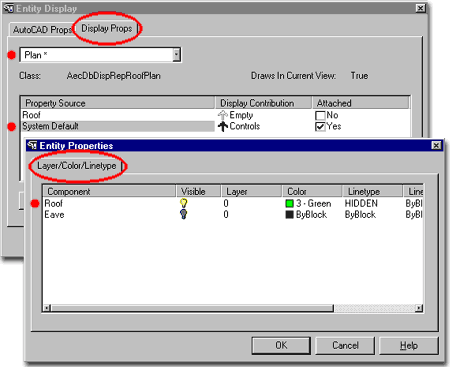Click the Entity Properties title bar icon
This screenshot has width=450, height=367.
pos(32,145)
